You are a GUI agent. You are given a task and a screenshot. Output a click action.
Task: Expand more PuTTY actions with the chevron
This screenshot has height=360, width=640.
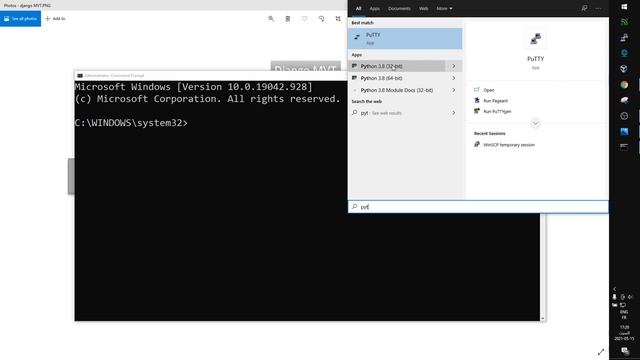tap(536, 123)
